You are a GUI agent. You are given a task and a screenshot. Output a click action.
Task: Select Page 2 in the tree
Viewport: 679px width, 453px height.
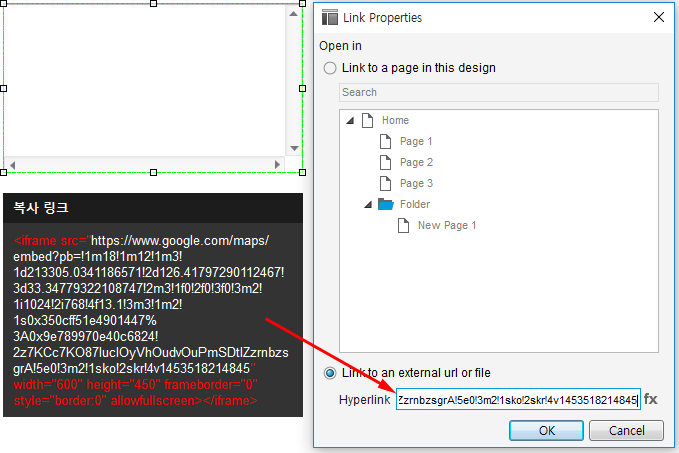pyautogui.click(x=416, y=162)
